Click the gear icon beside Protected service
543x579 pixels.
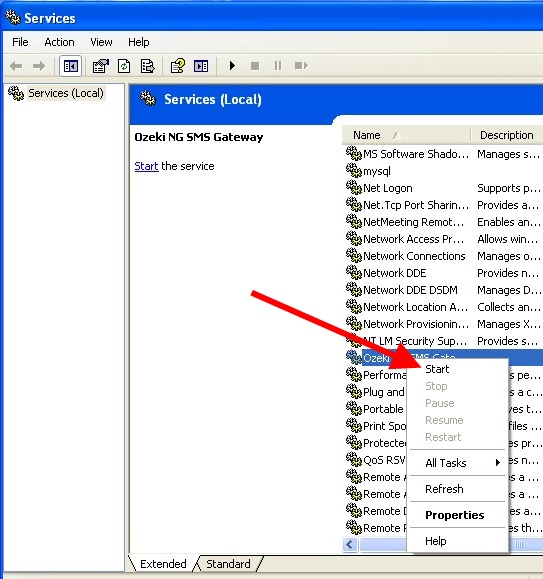coord(354,442)
